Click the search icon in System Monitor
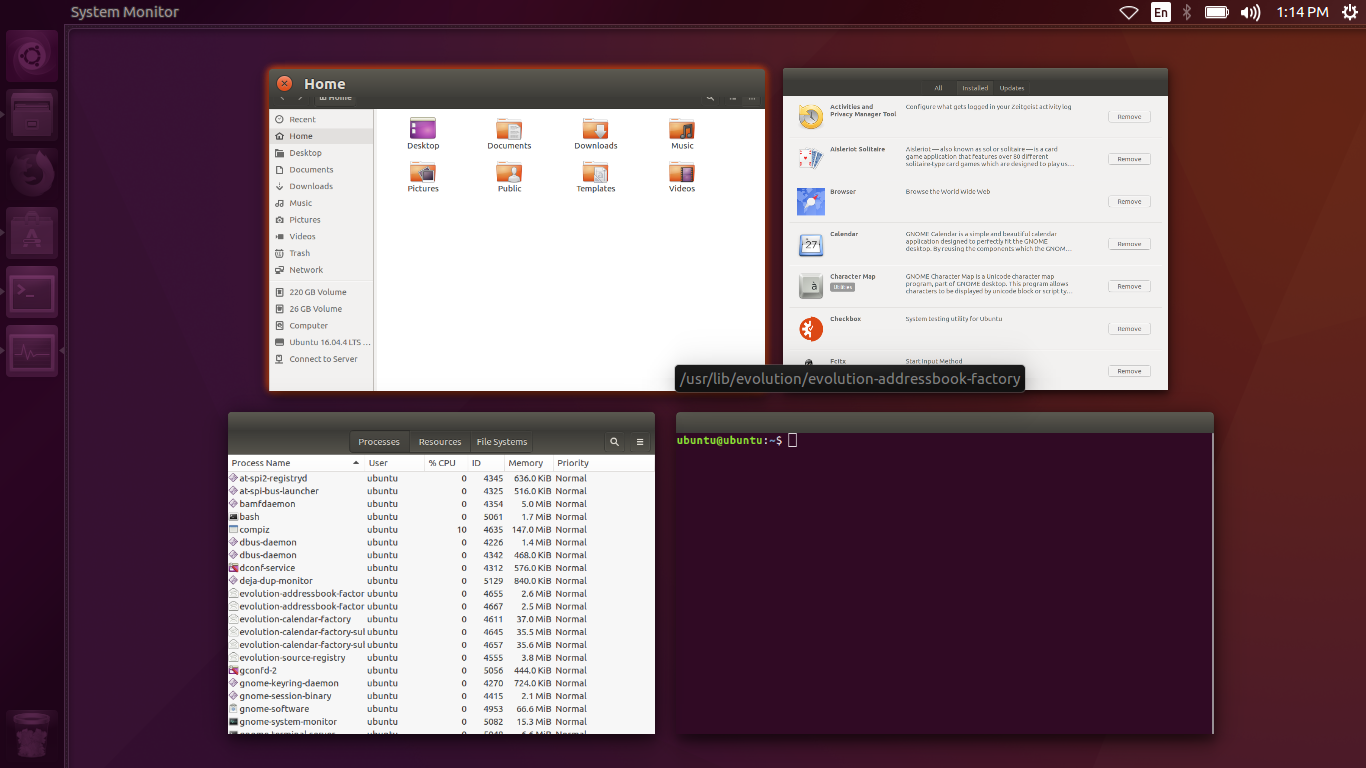The height and width of the screenshot is (768, 1366). click(615, 441)
